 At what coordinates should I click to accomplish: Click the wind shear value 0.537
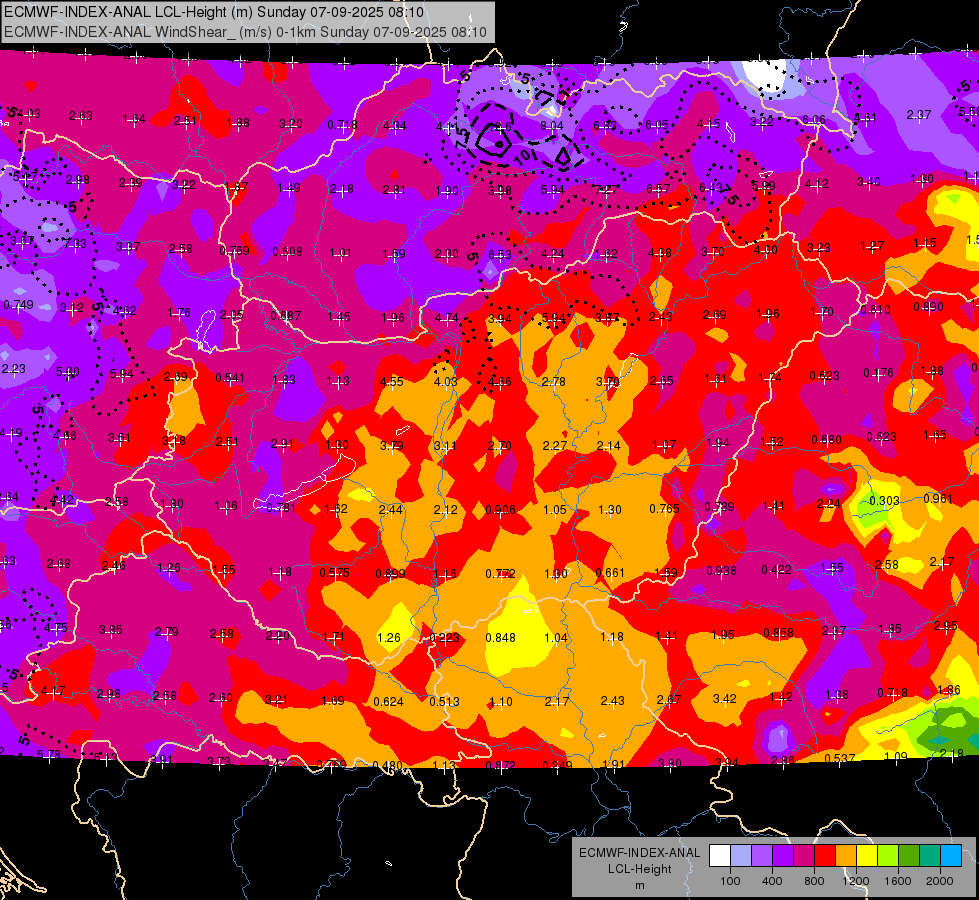[840, 758]
